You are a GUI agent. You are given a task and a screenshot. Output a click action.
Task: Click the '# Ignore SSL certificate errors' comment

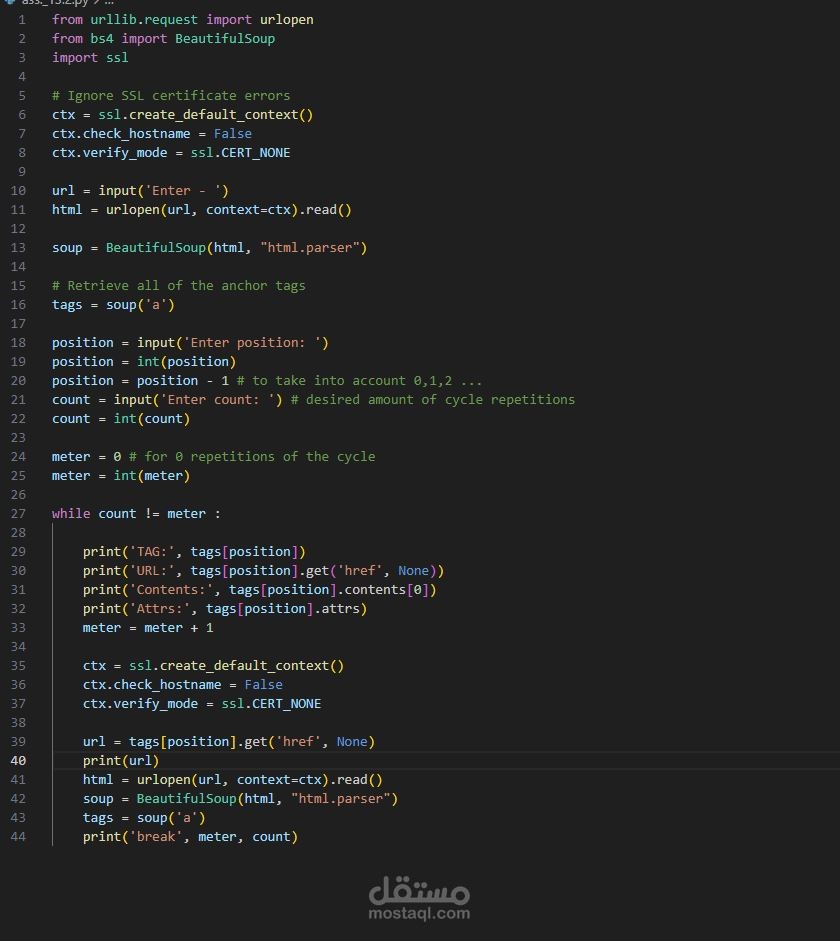point(171,96)
